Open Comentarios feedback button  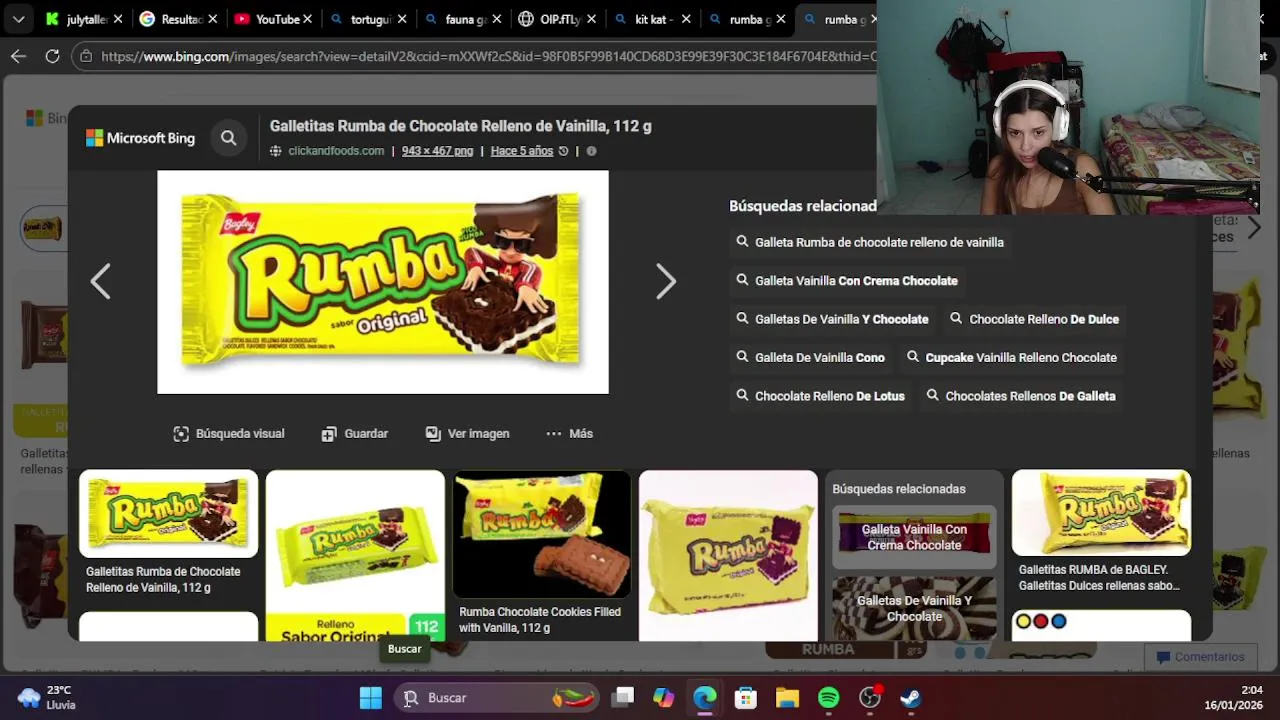point(1200,657)
